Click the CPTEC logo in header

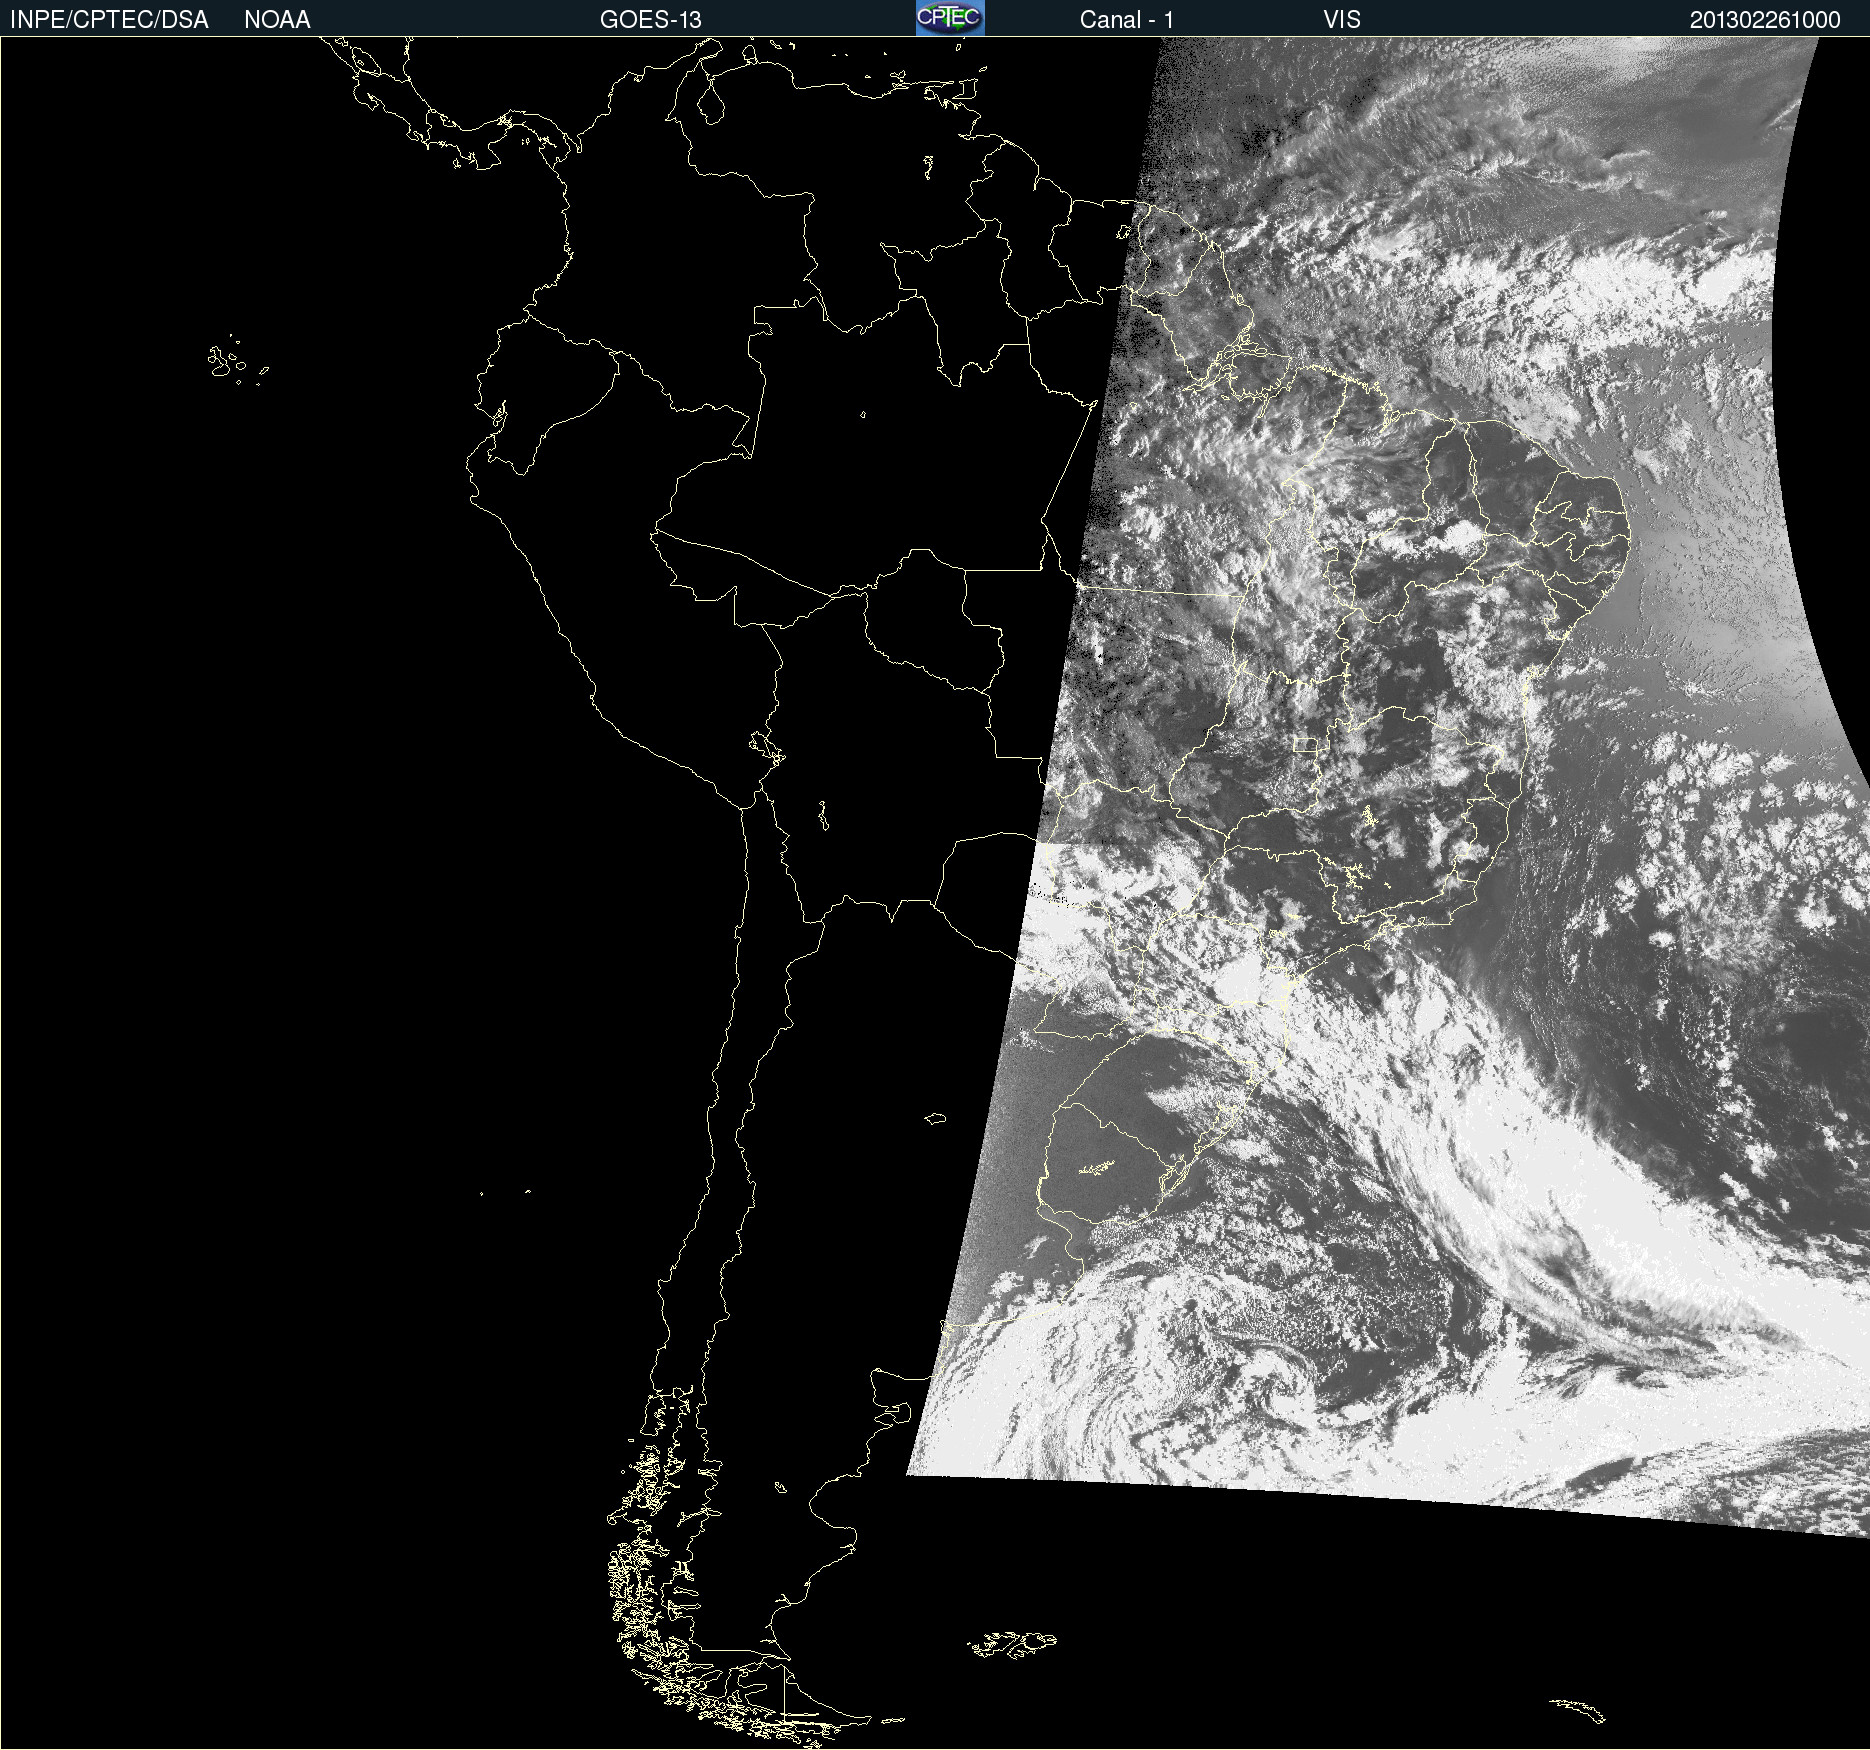(x=950, y=18)
